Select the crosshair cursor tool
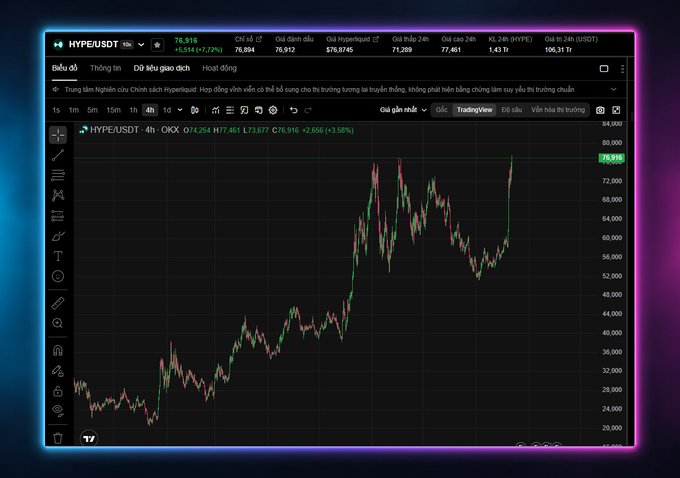This screenshot has width=680, height=478. (x=58, y=135)
